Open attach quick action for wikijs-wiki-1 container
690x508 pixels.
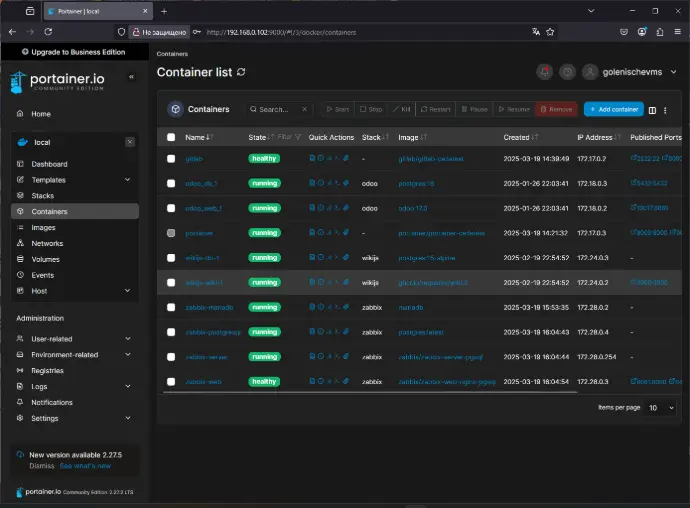tap(346, 282)
